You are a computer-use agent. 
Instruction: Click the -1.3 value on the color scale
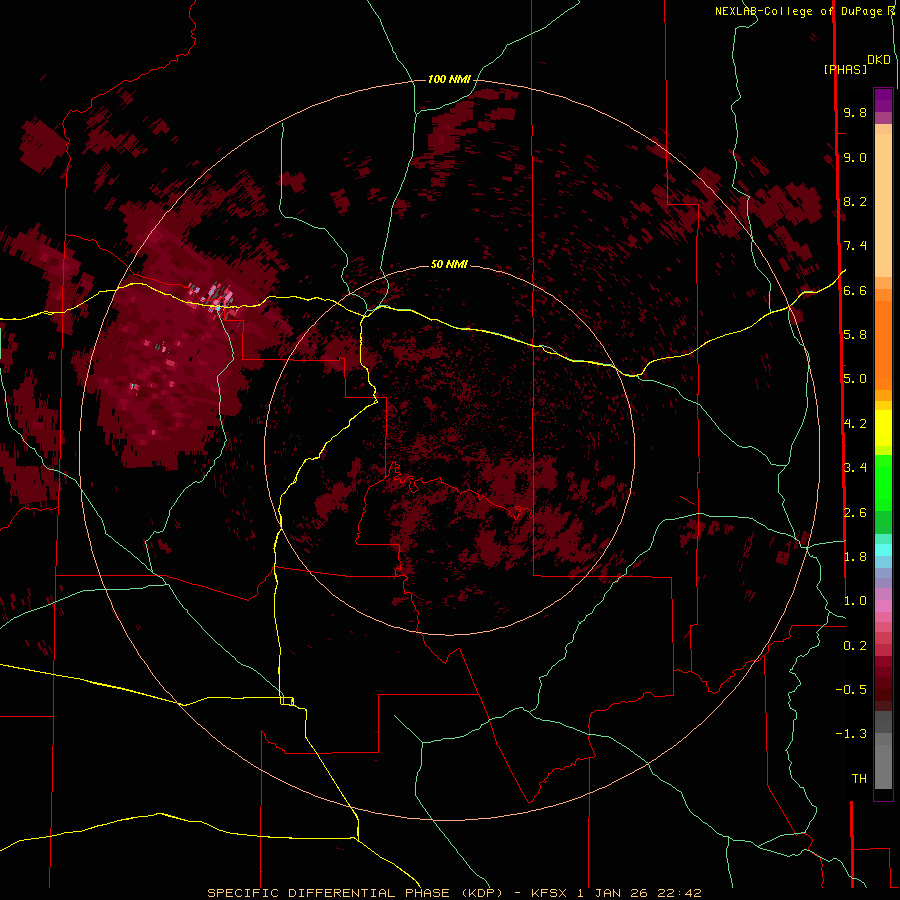(851, 734)
